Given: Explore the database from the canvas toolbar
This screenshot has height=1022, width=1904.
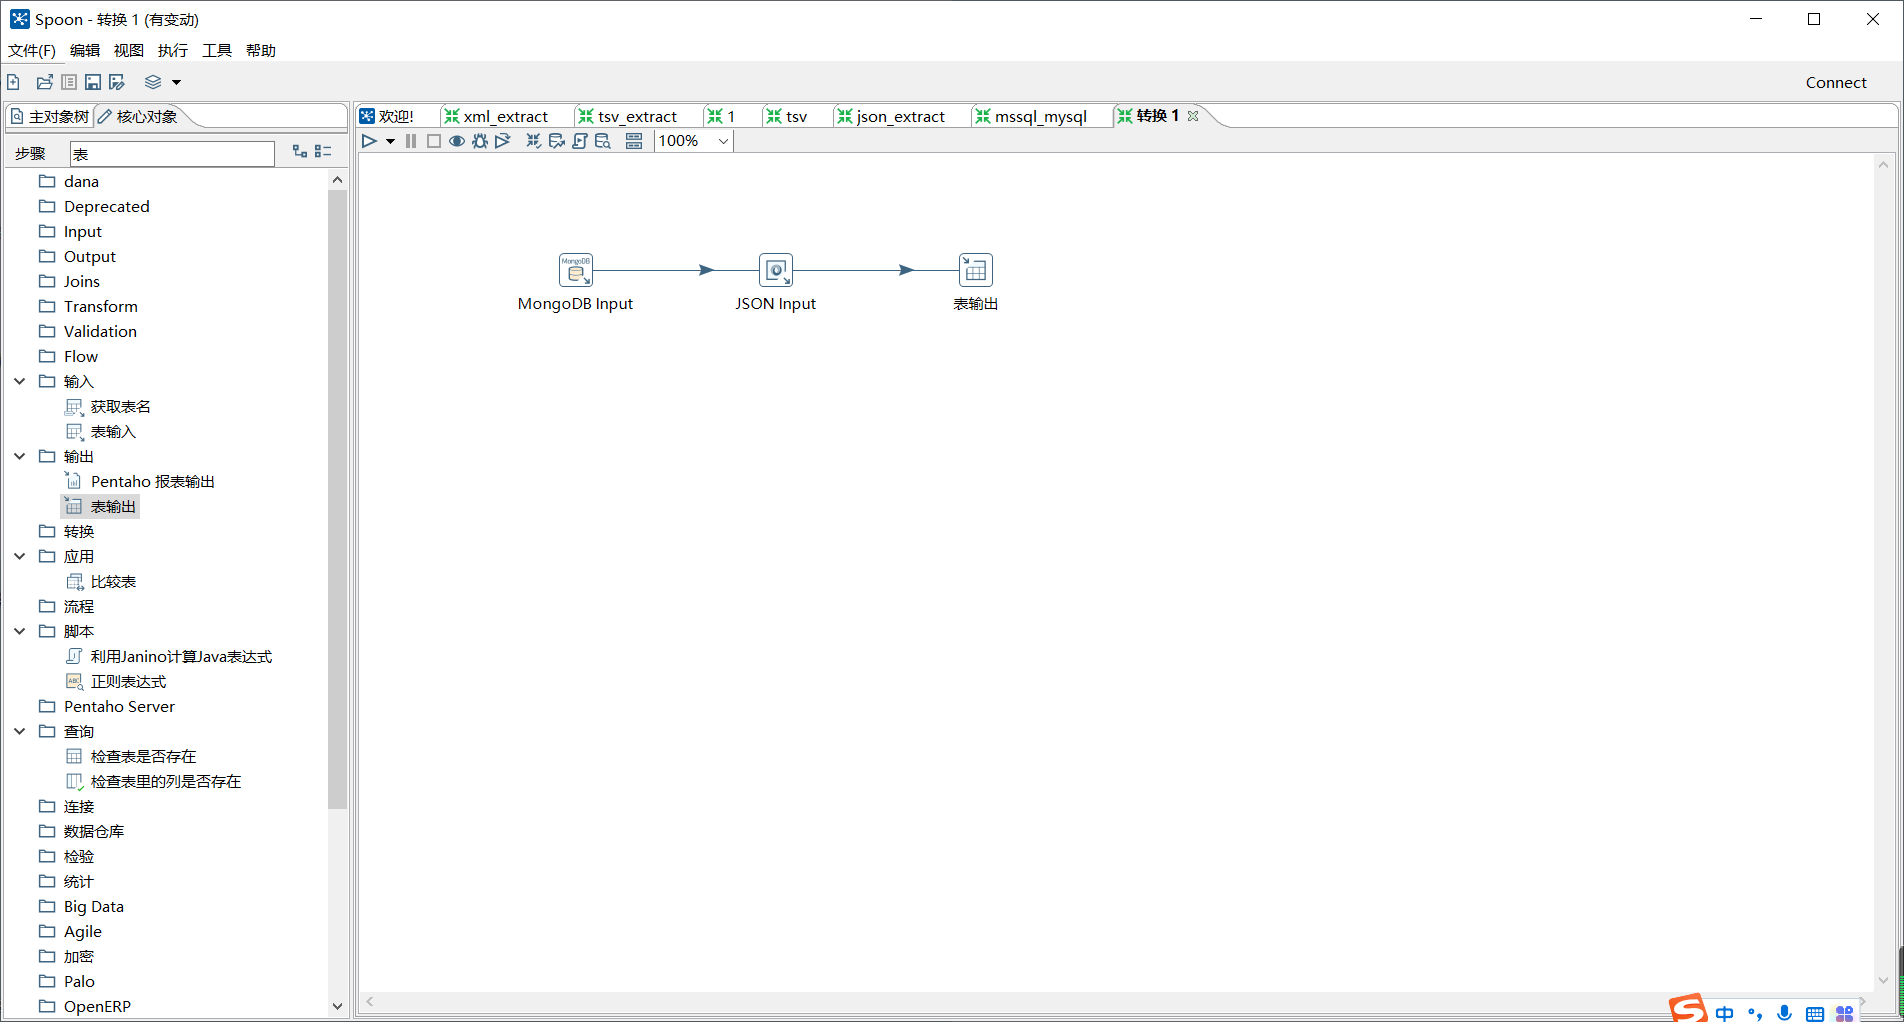Looking at the screenshot, I should [x=603, y=141].
